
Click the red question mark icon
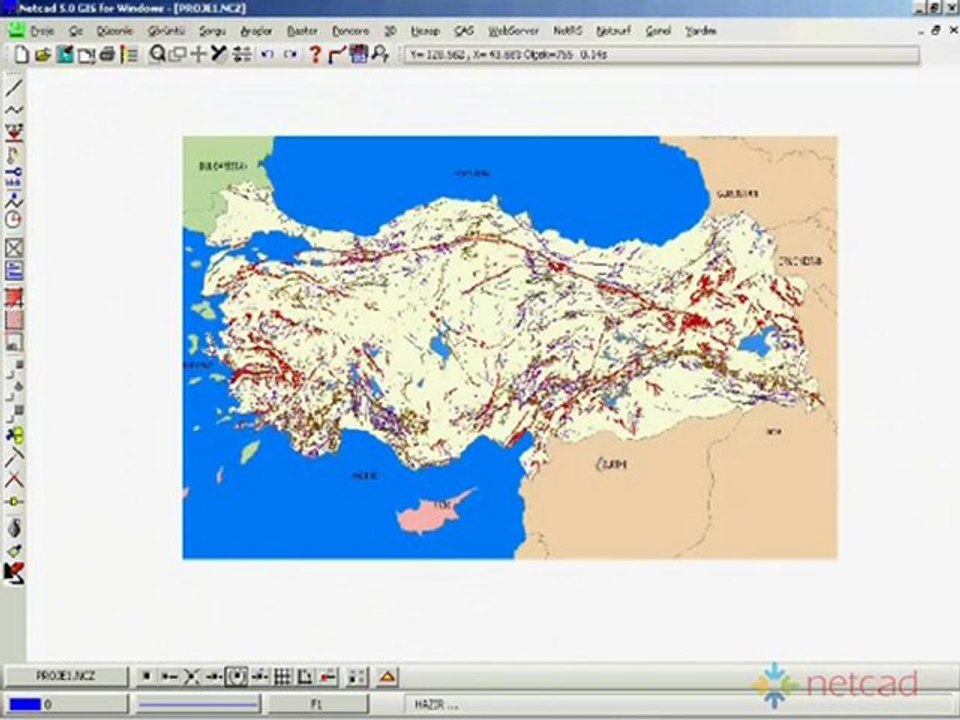pyautogui.click(x=315, y=54)
